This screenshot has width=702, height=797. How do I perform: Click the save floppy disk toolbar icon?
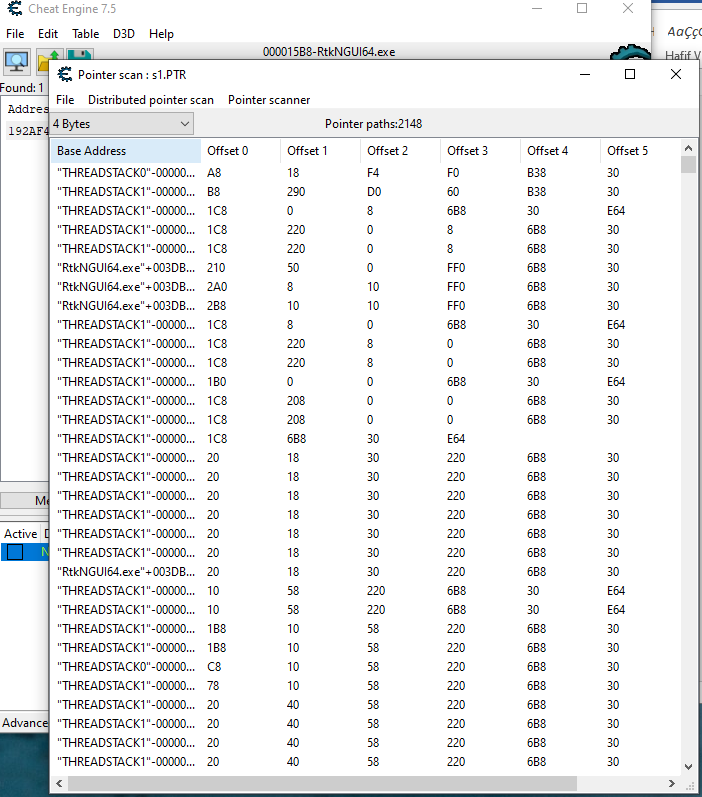80,54
